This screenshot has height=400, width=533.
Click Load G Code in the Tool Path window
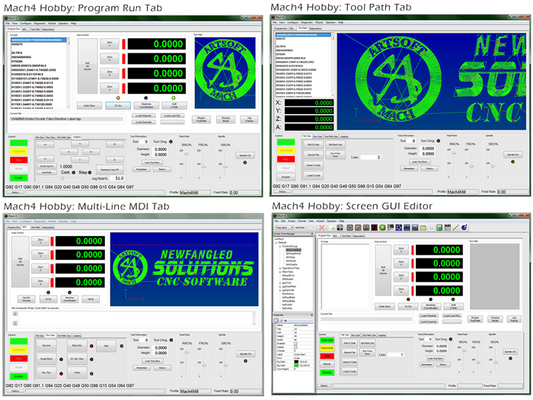(x=313, y=175)
